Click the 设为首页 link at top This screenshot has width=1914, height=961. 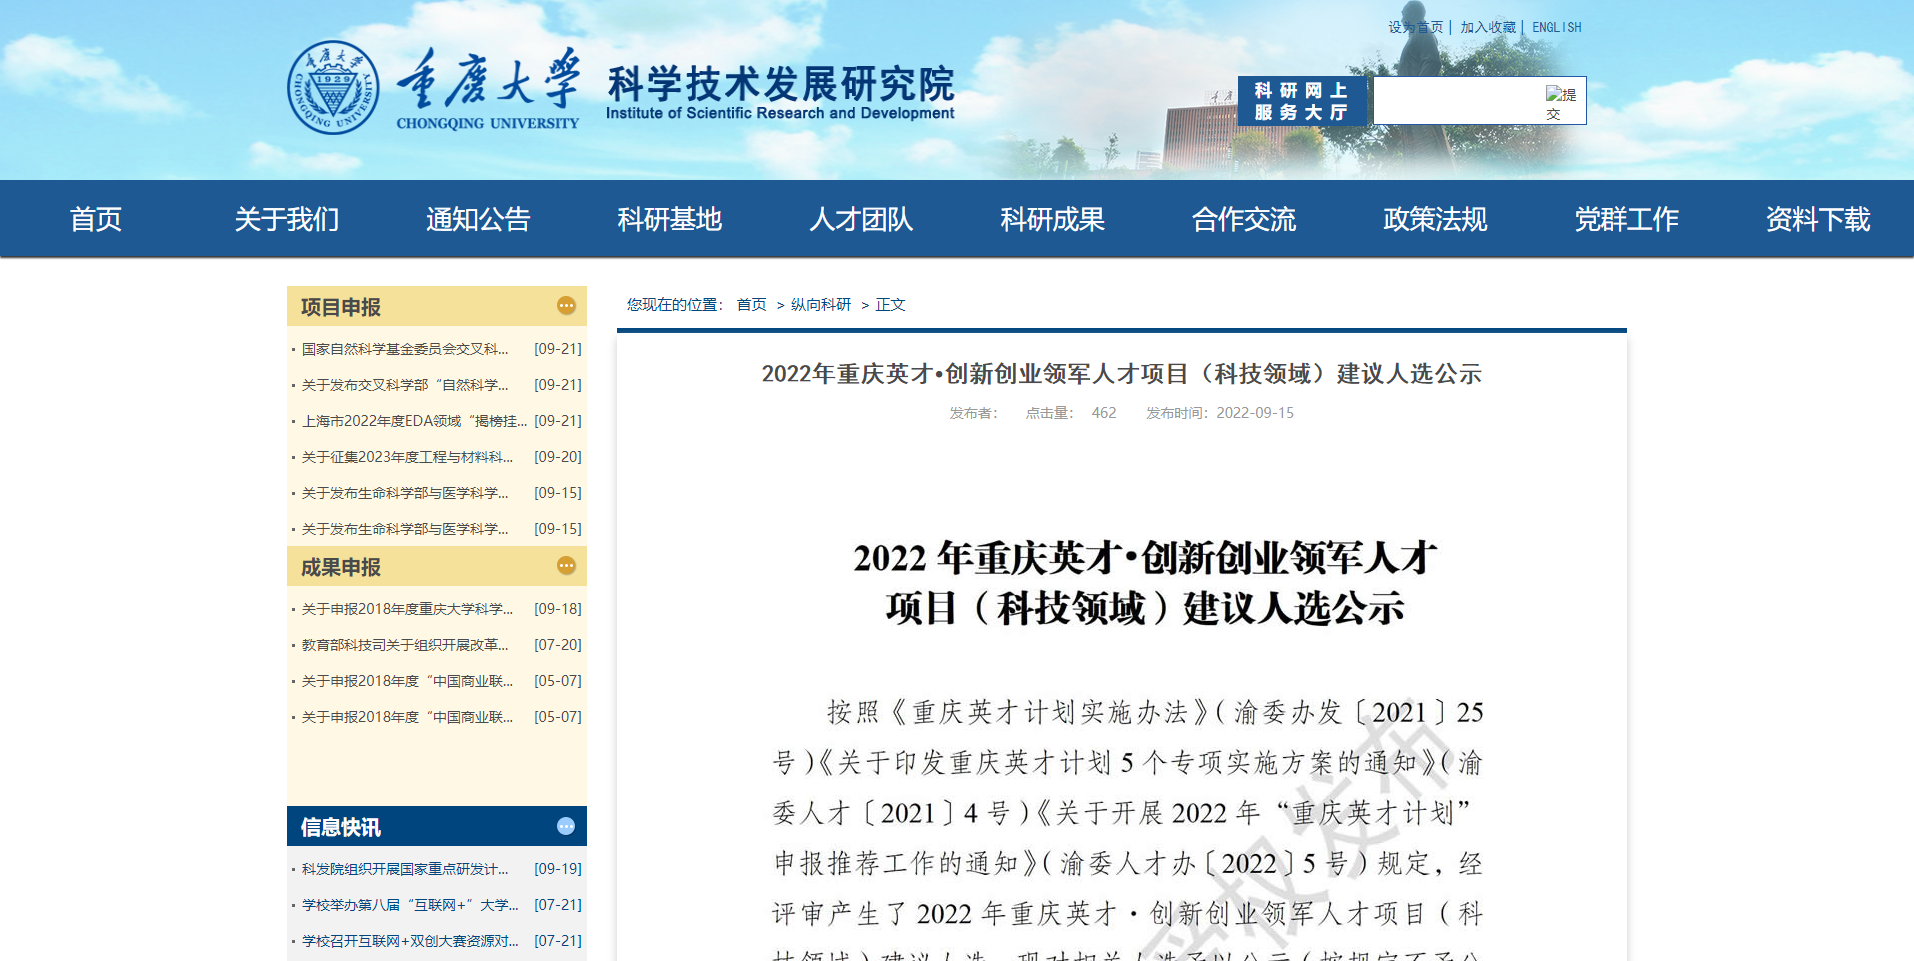(x=1415, y=28)
